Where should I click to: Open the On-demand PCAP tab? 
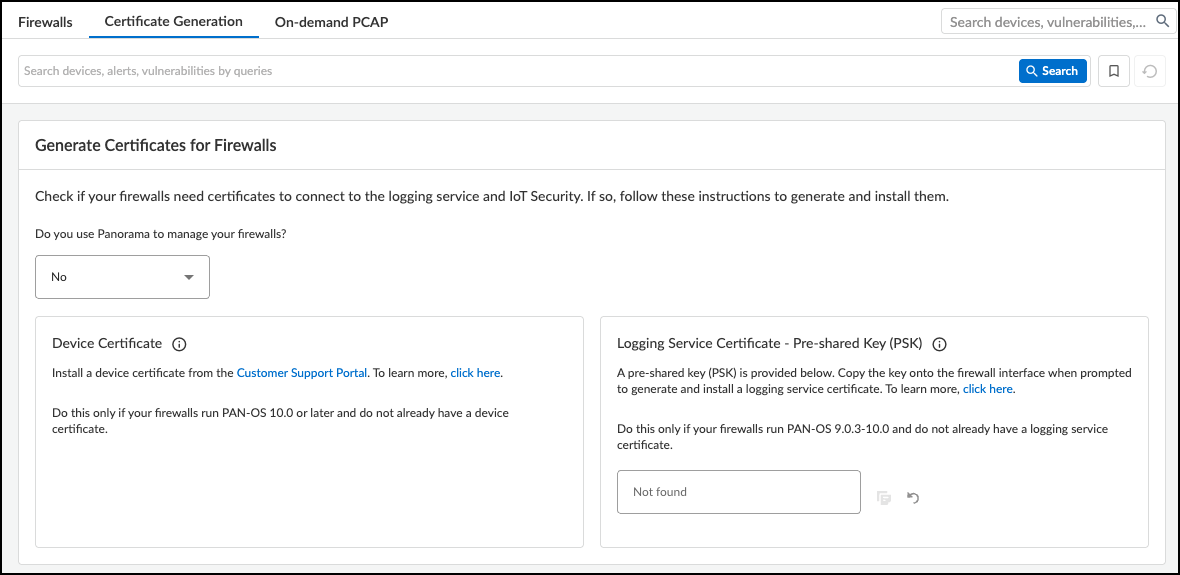(x=331, y=22)
